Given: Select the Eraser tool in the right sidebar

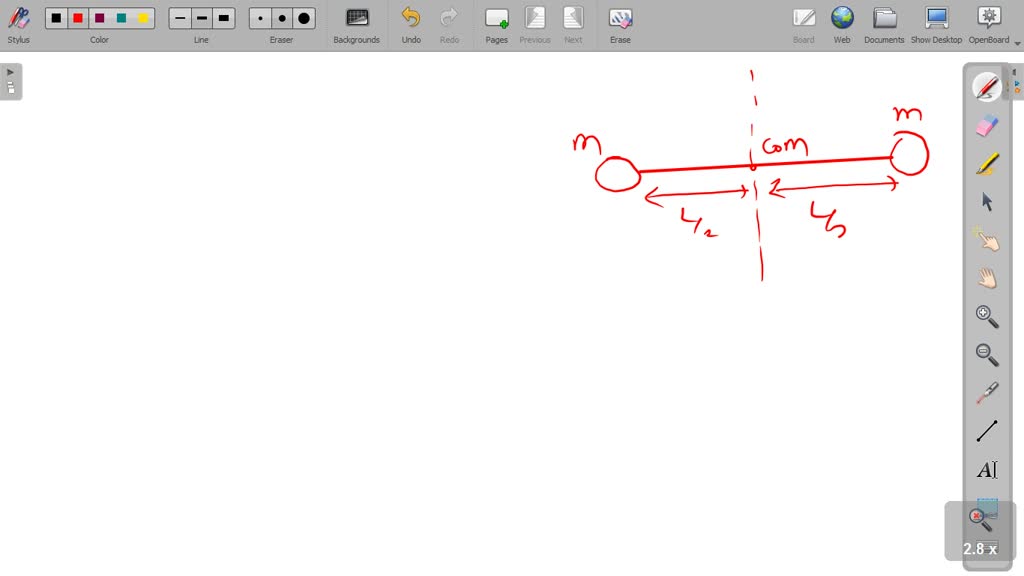Looking at the screenshot, I should coord(986,124).
